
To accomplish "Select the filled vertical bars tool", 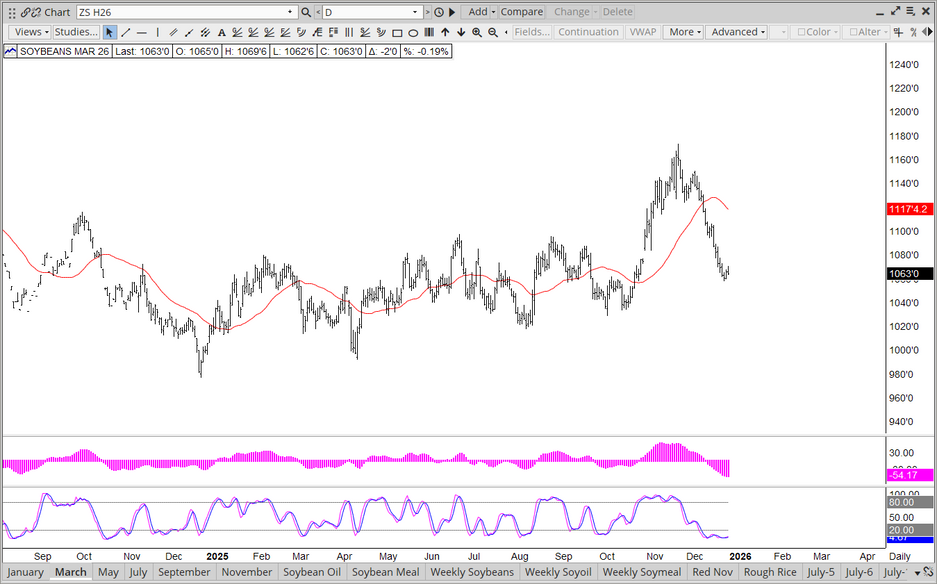I will (428, 32).
